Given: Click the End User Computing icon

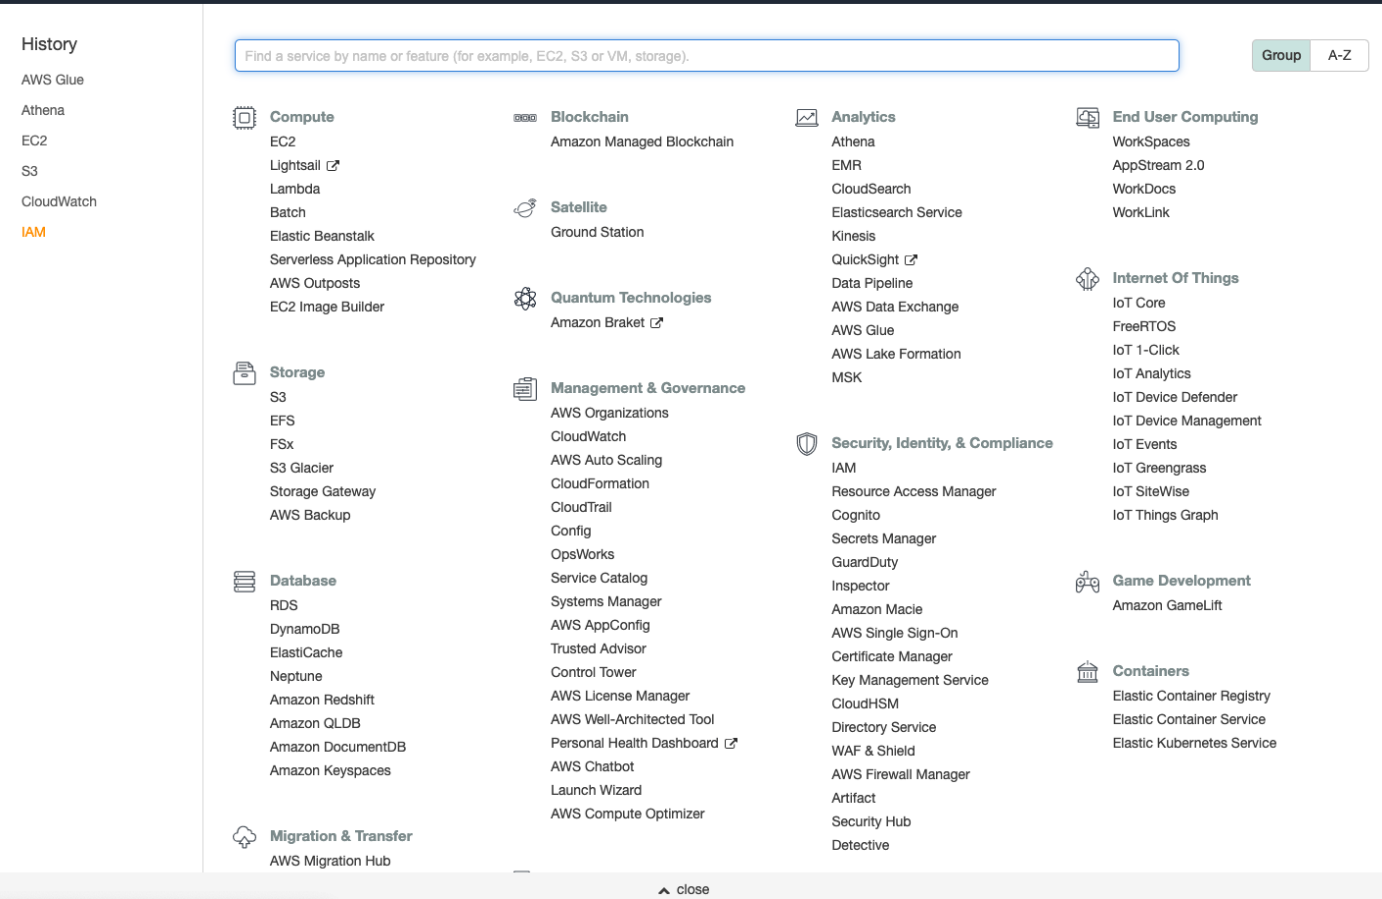Looking at the screenshot, I should [1087, 118].
